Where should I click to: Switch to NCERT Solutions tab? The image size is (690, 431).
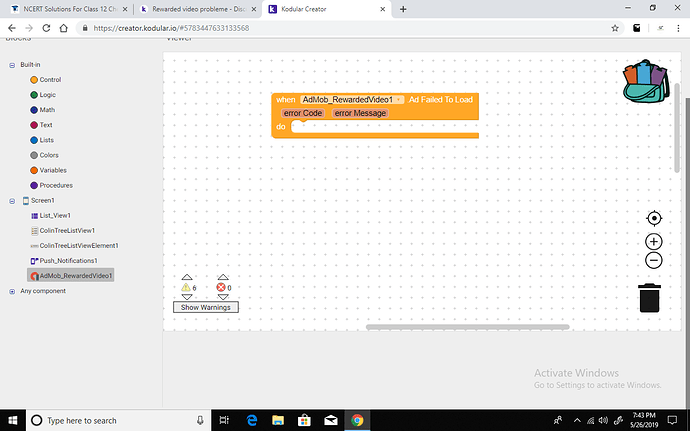[x=70, y=9]
